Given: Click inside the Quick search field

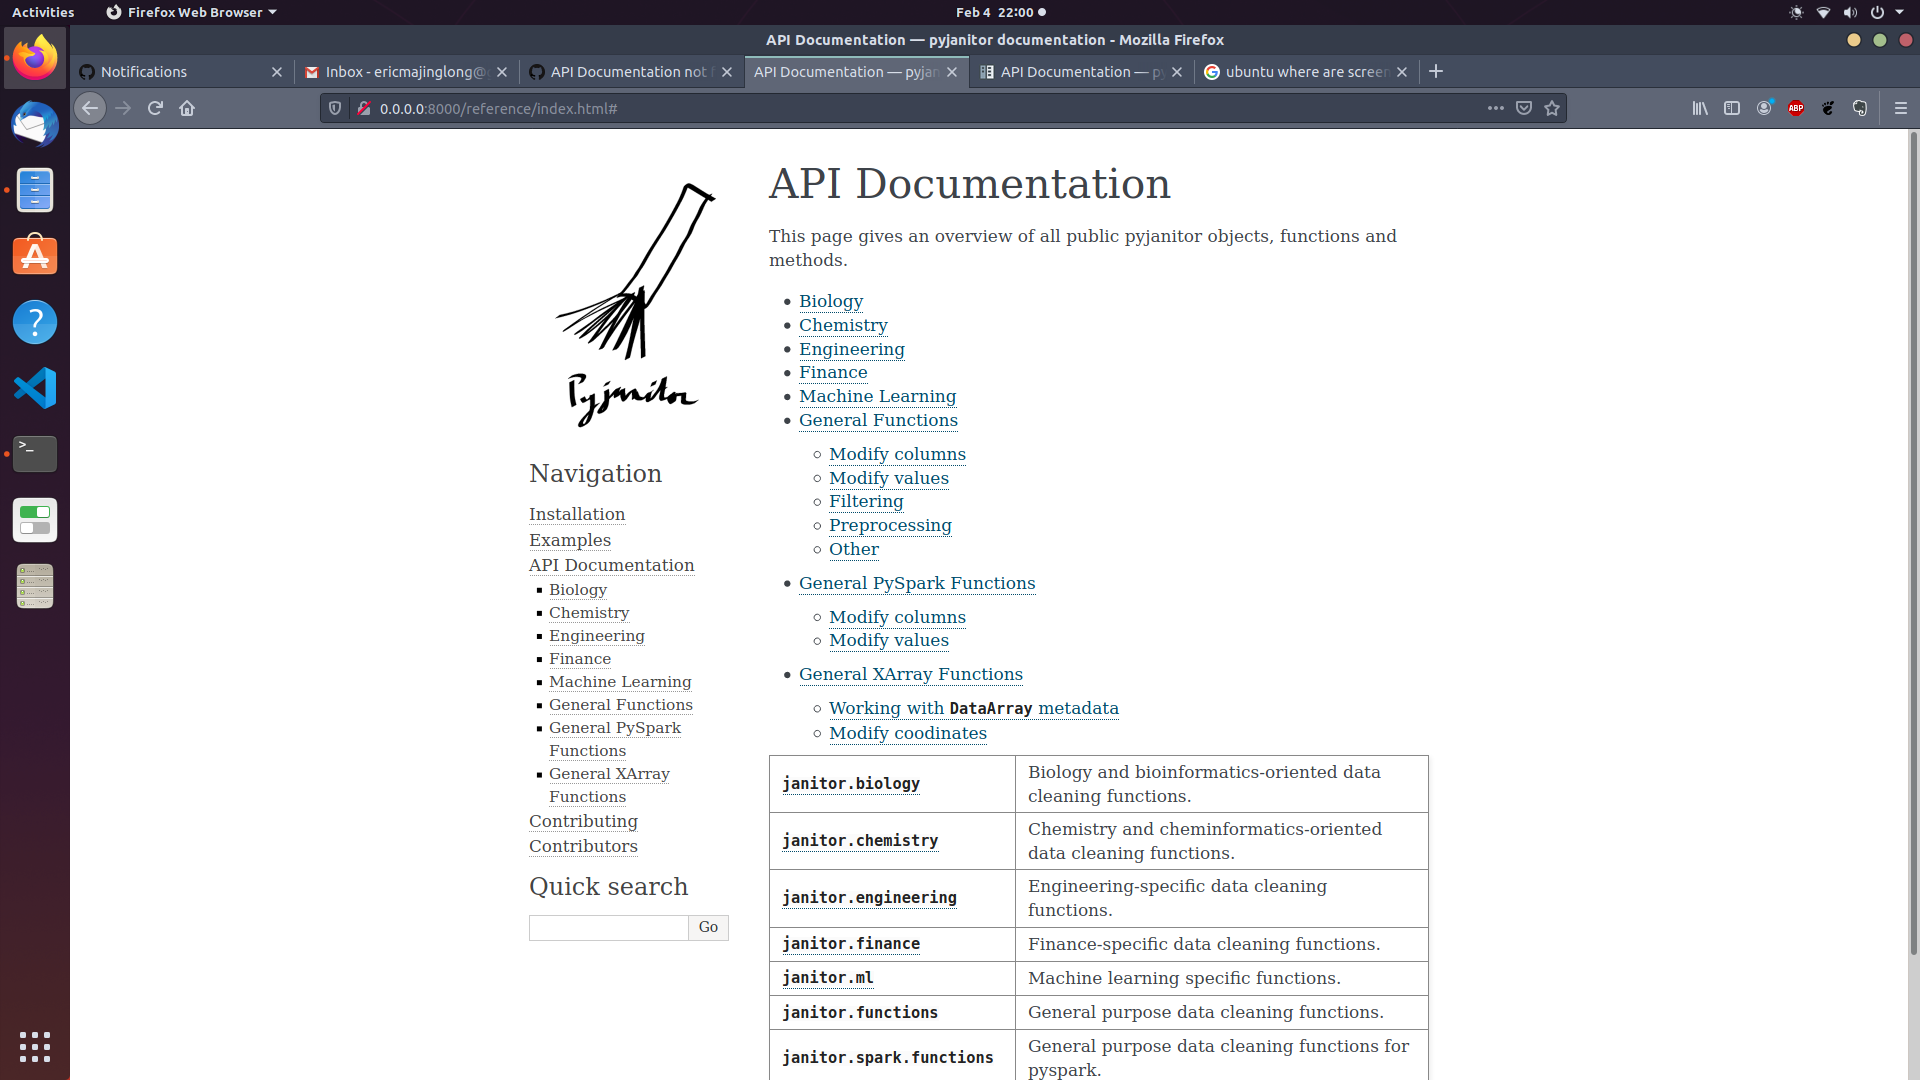Looking at the screenshot, I should [608, 927].
